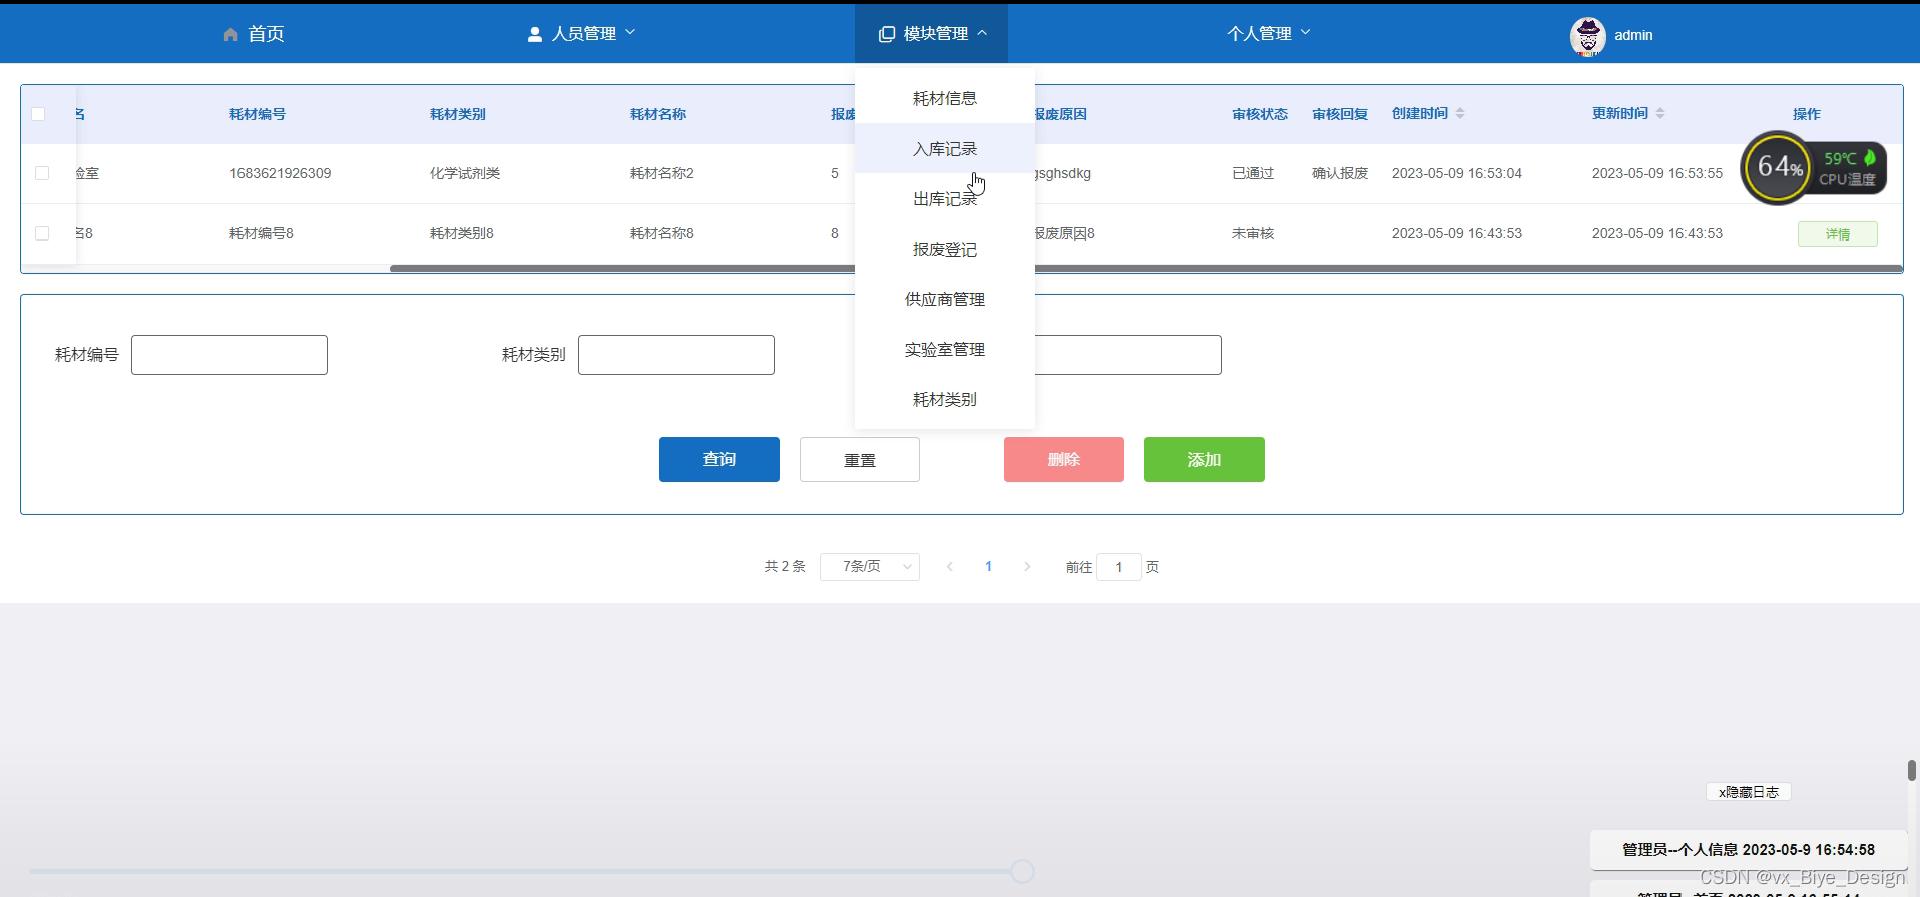
Task: Click the 耗材名称8 cell
Action: 662,233
